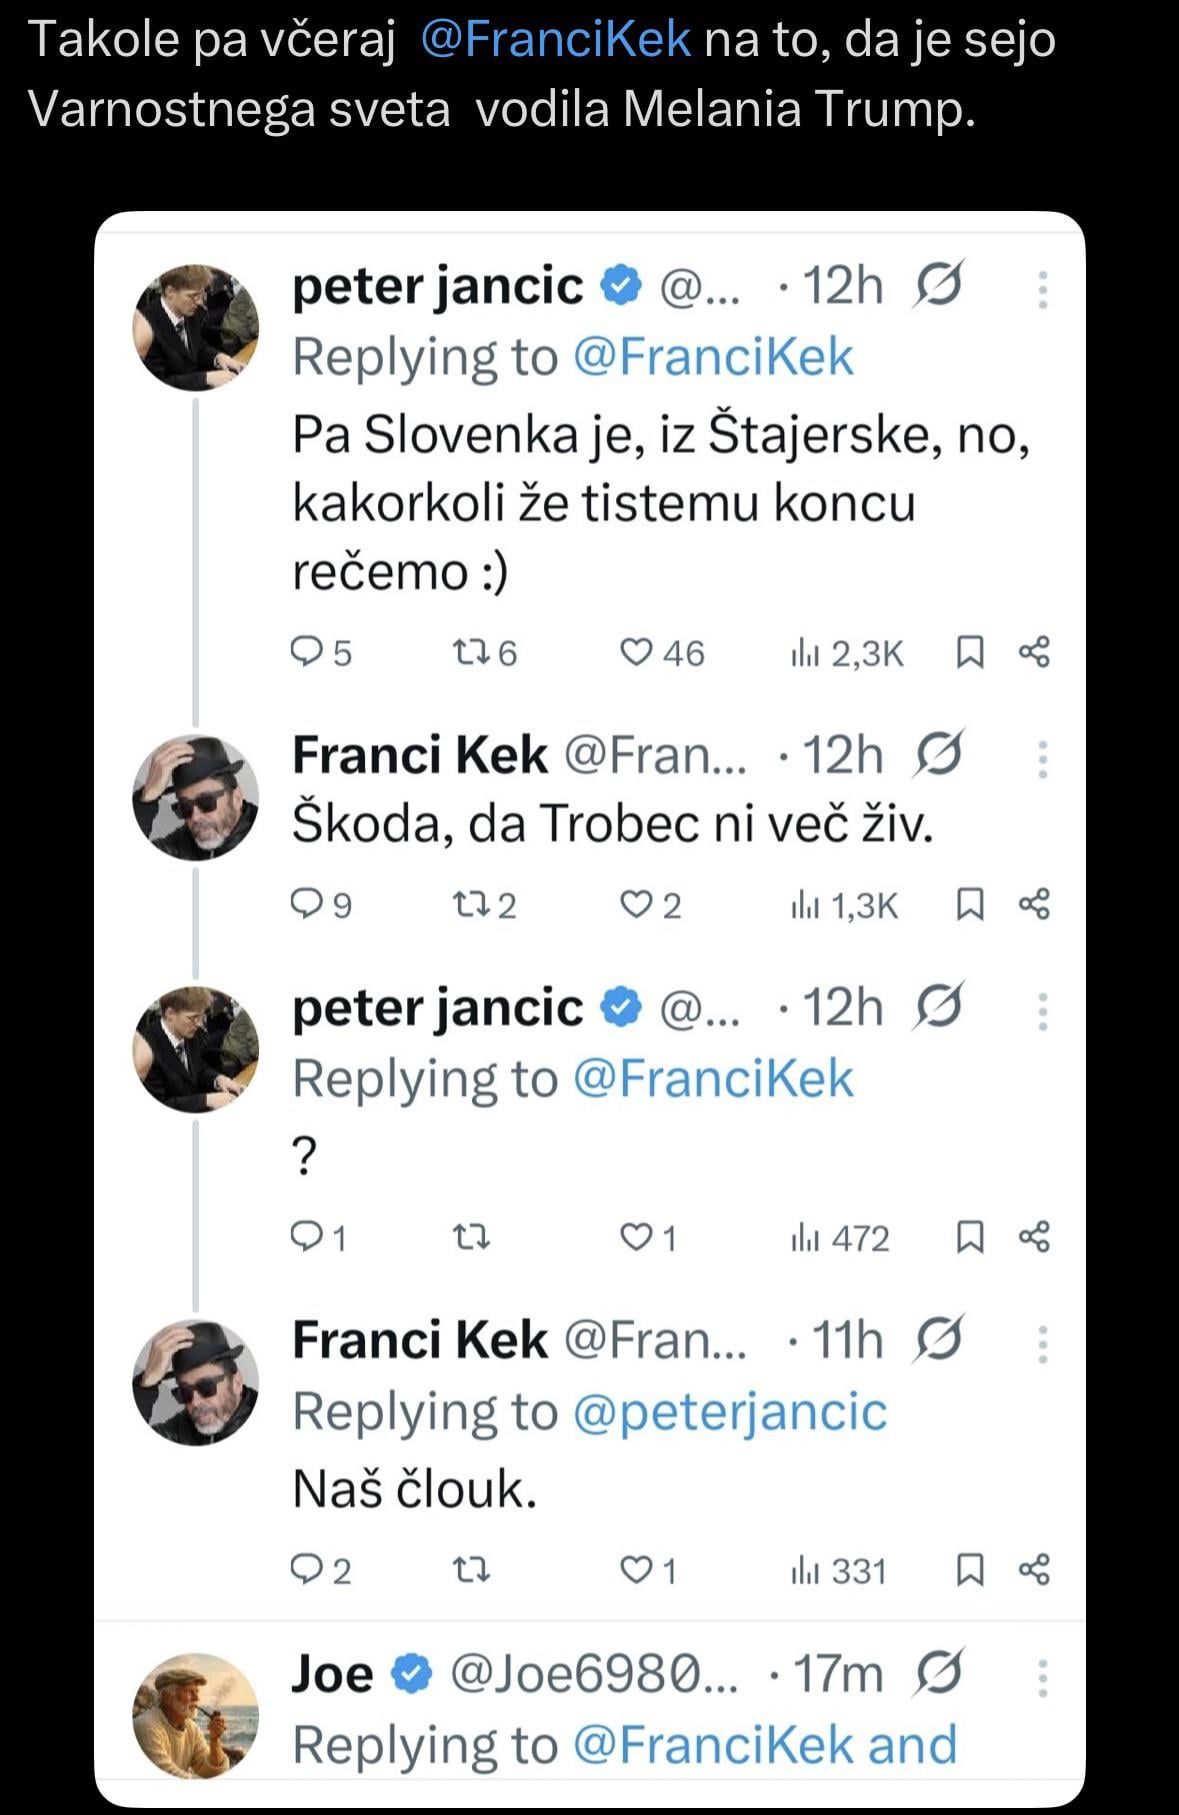This screenshot has width=1179, height=1815.
Task: Bookmark the 'Naš človk.' tweet
Action: 969,1570
